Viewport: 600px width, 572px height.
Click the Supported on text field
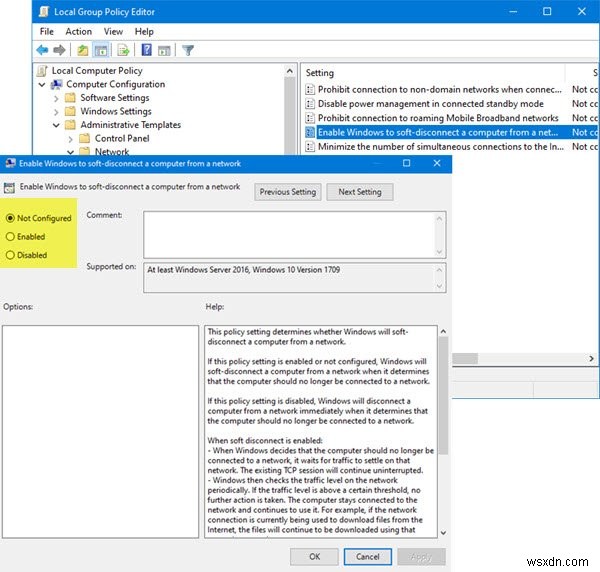click(x=290, y=278)
